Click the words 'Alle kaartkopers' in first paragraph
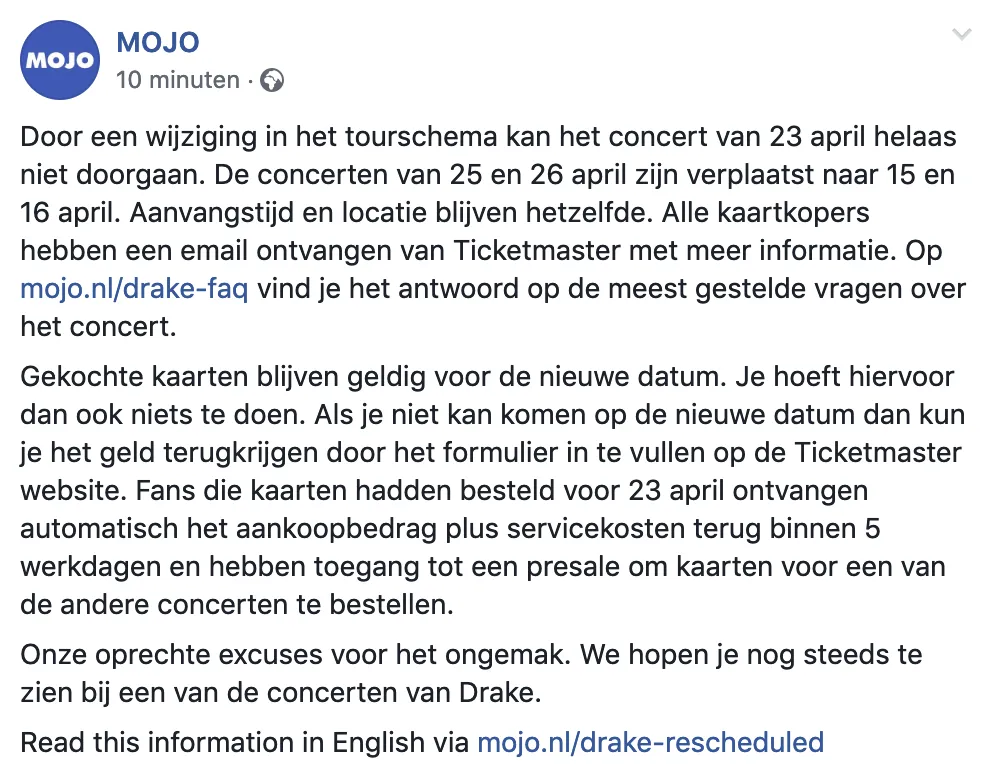This screenshot has width=994, height=778. pos(766,213)
